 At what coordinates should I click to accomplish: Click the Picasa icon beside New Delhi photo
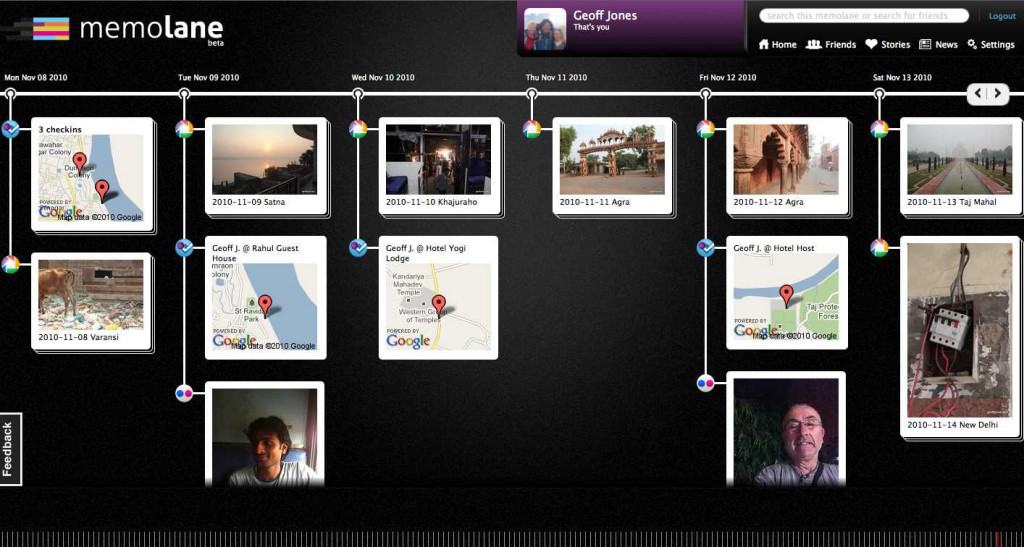[879, 248]
